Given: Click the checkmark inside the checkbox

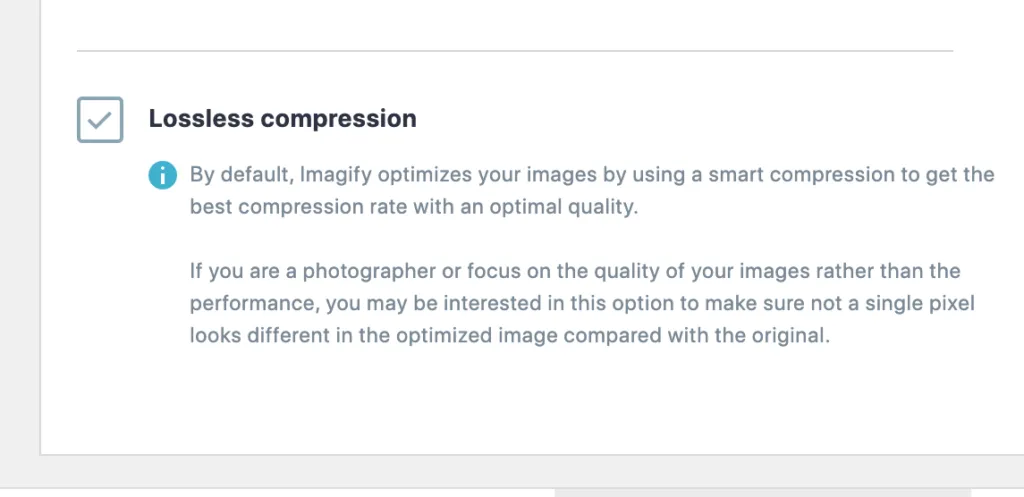Looking at the screenshot, I should pyautogui.click(x=100, y=120).
